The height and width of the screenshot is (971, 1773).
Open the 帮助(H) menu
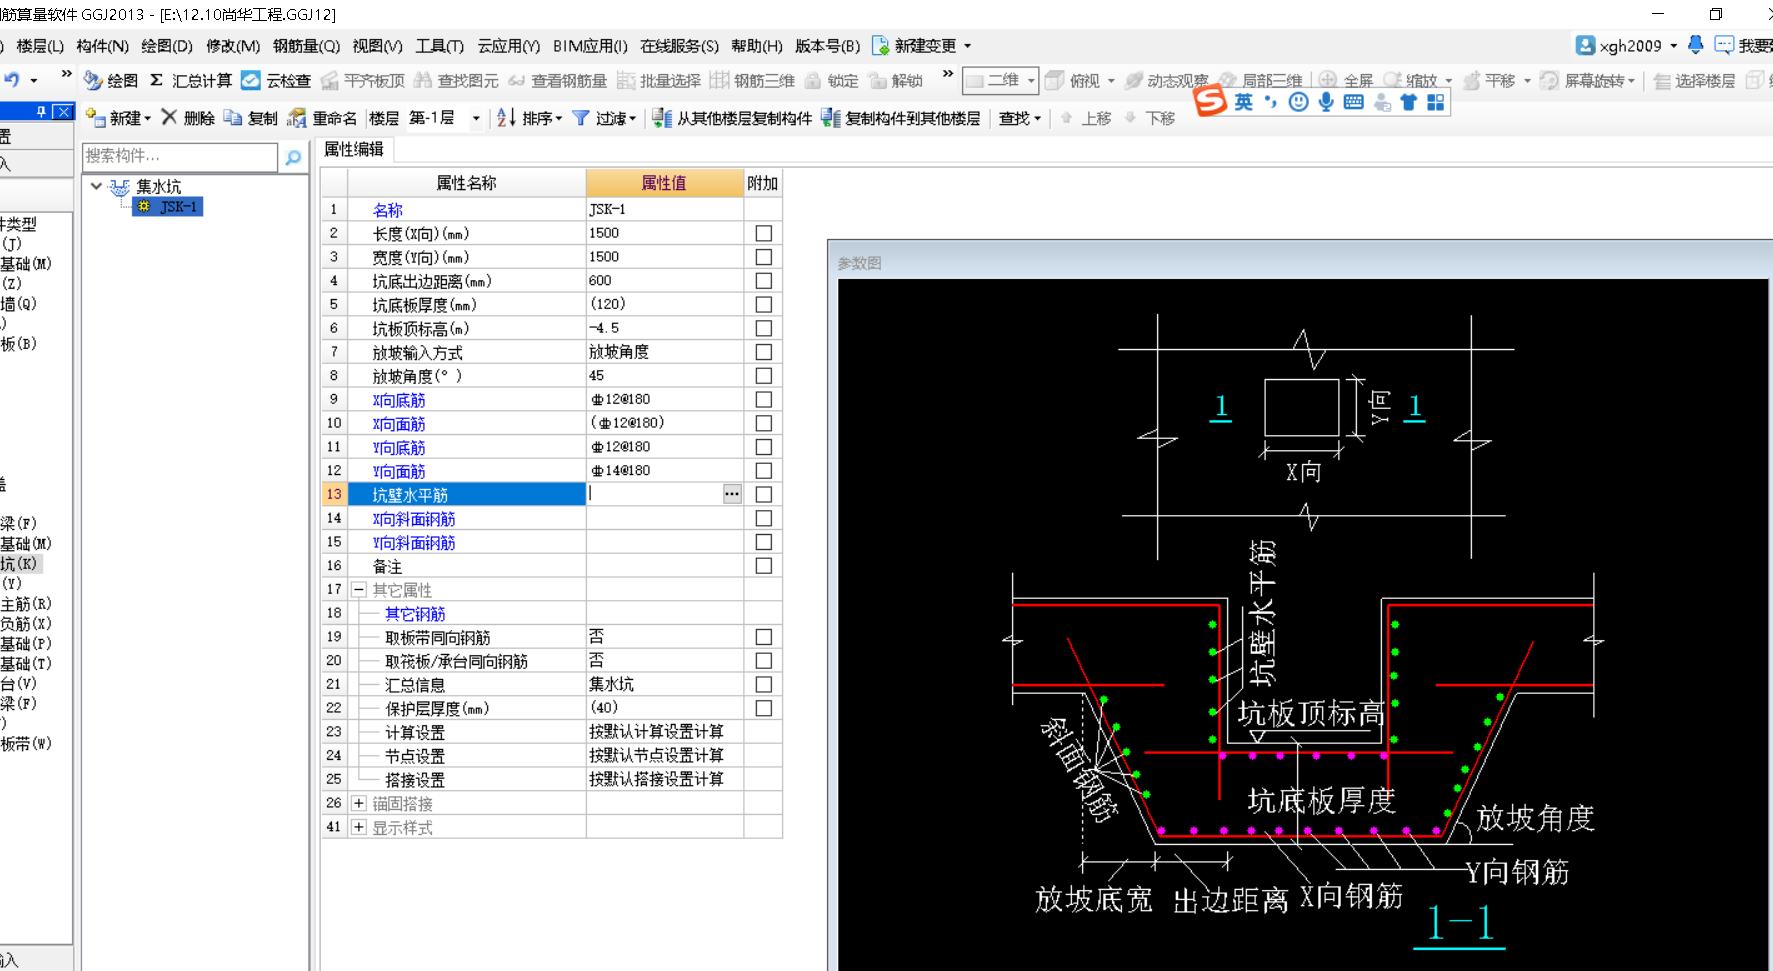[757, 46]
